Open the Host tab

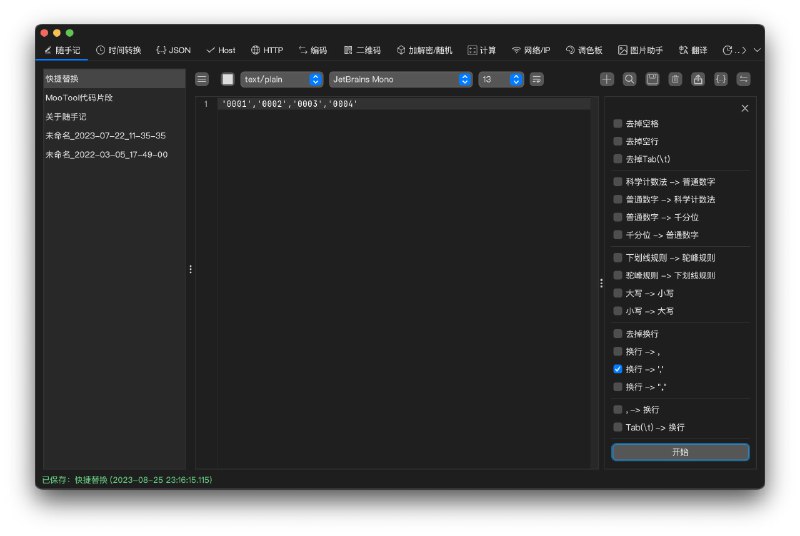point(220,50)
